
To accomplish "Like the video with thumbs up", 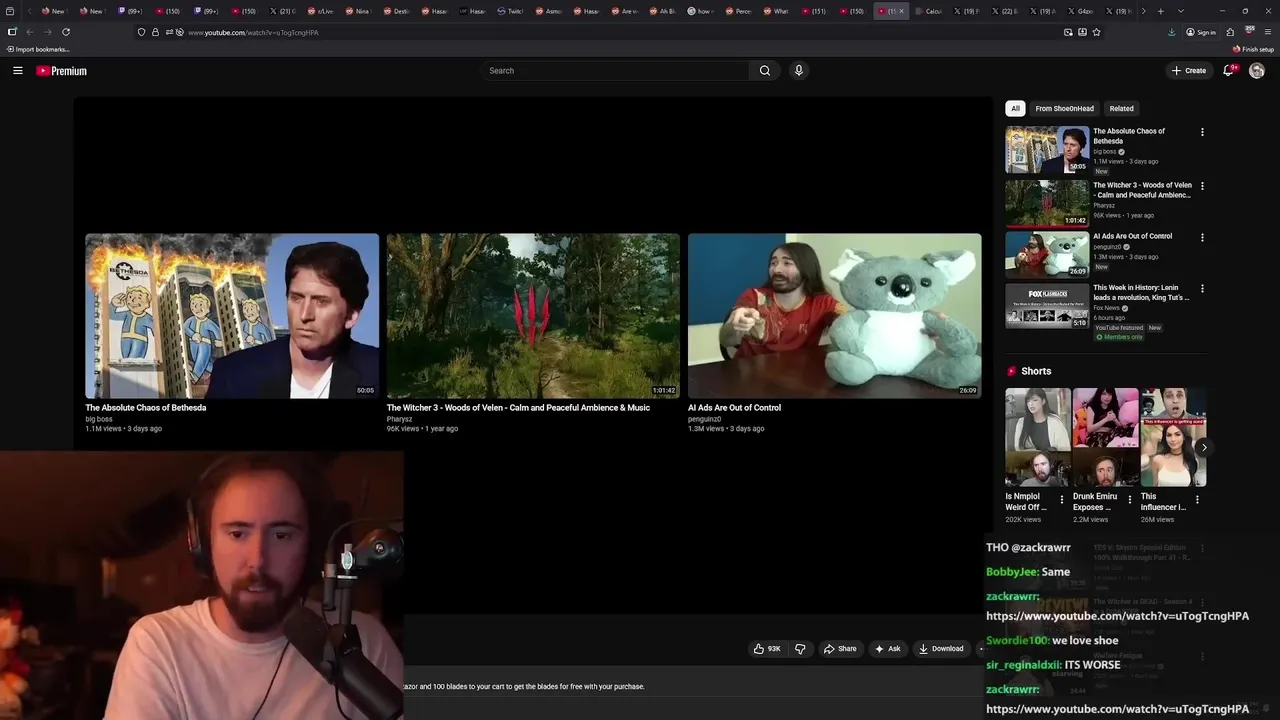I will click(767, 649).
